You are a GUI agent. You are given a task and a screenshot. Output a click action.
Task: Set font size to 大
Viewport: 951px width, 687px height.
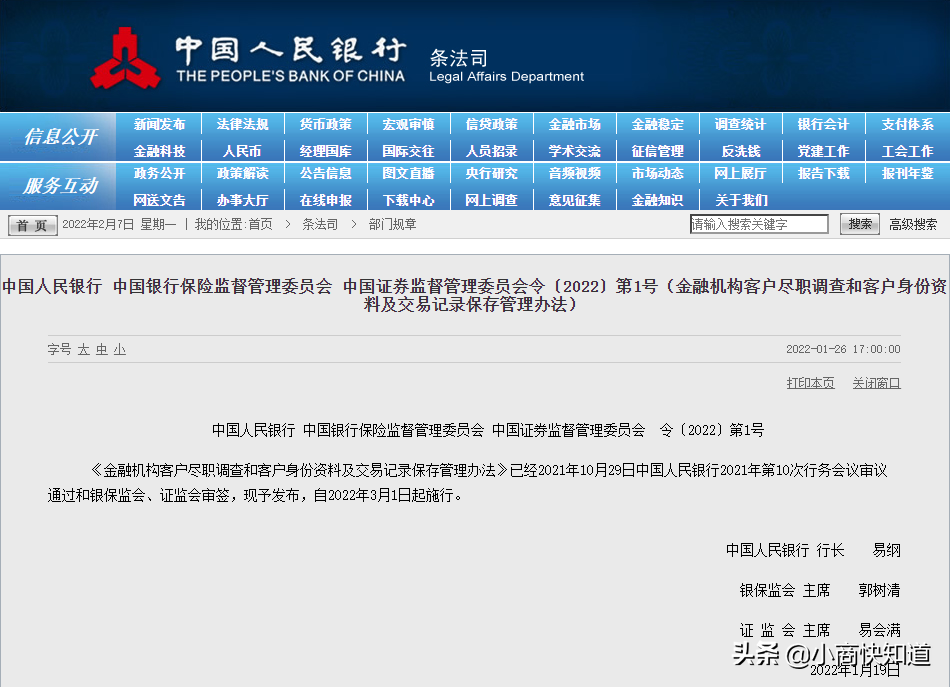point(84,349)
